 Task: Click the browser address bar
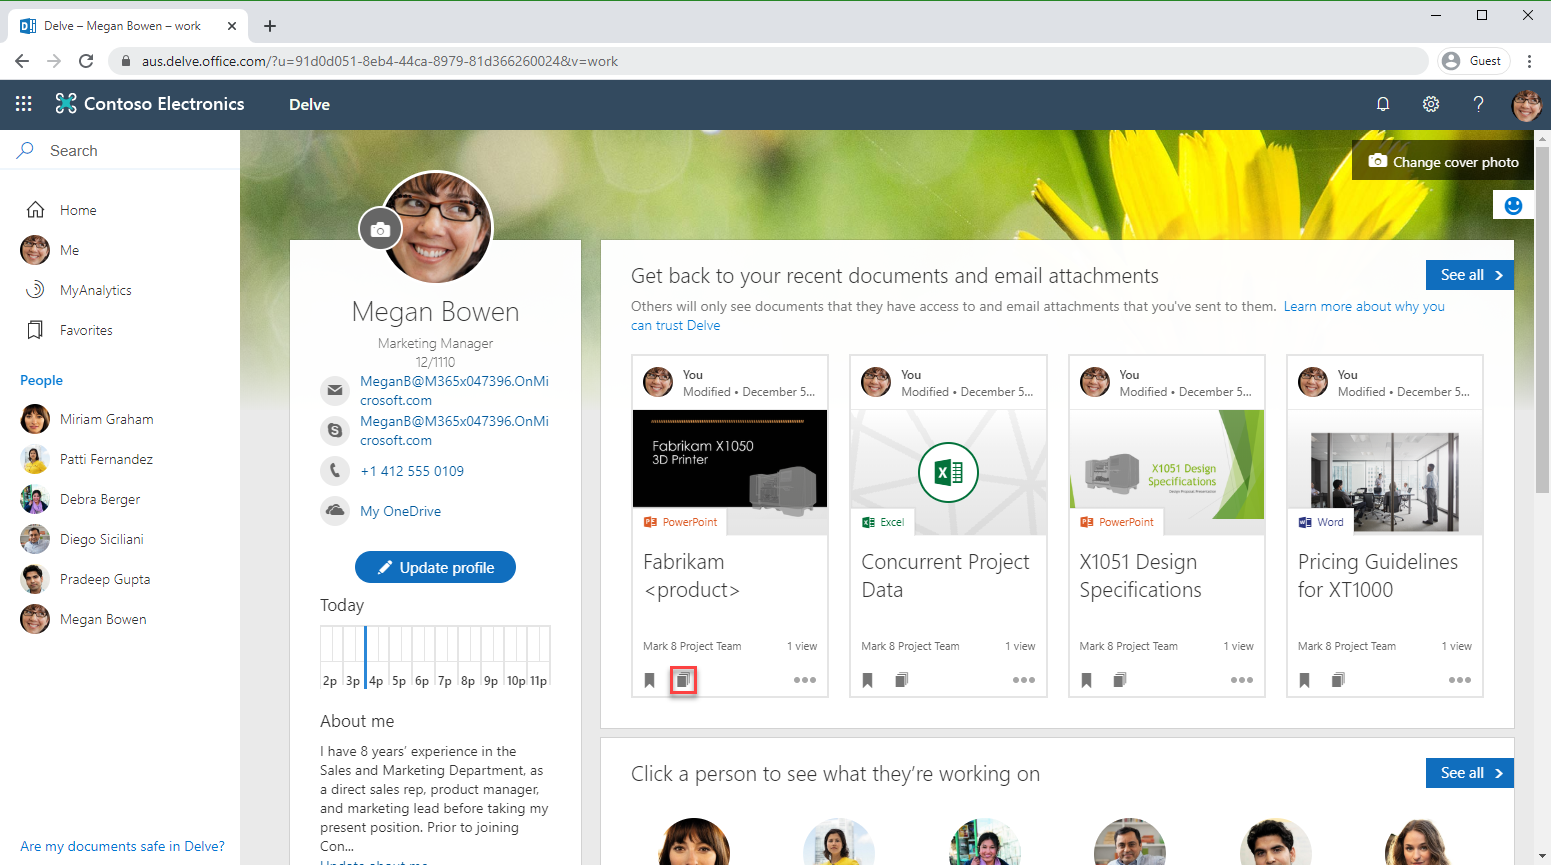click(768, 61)
